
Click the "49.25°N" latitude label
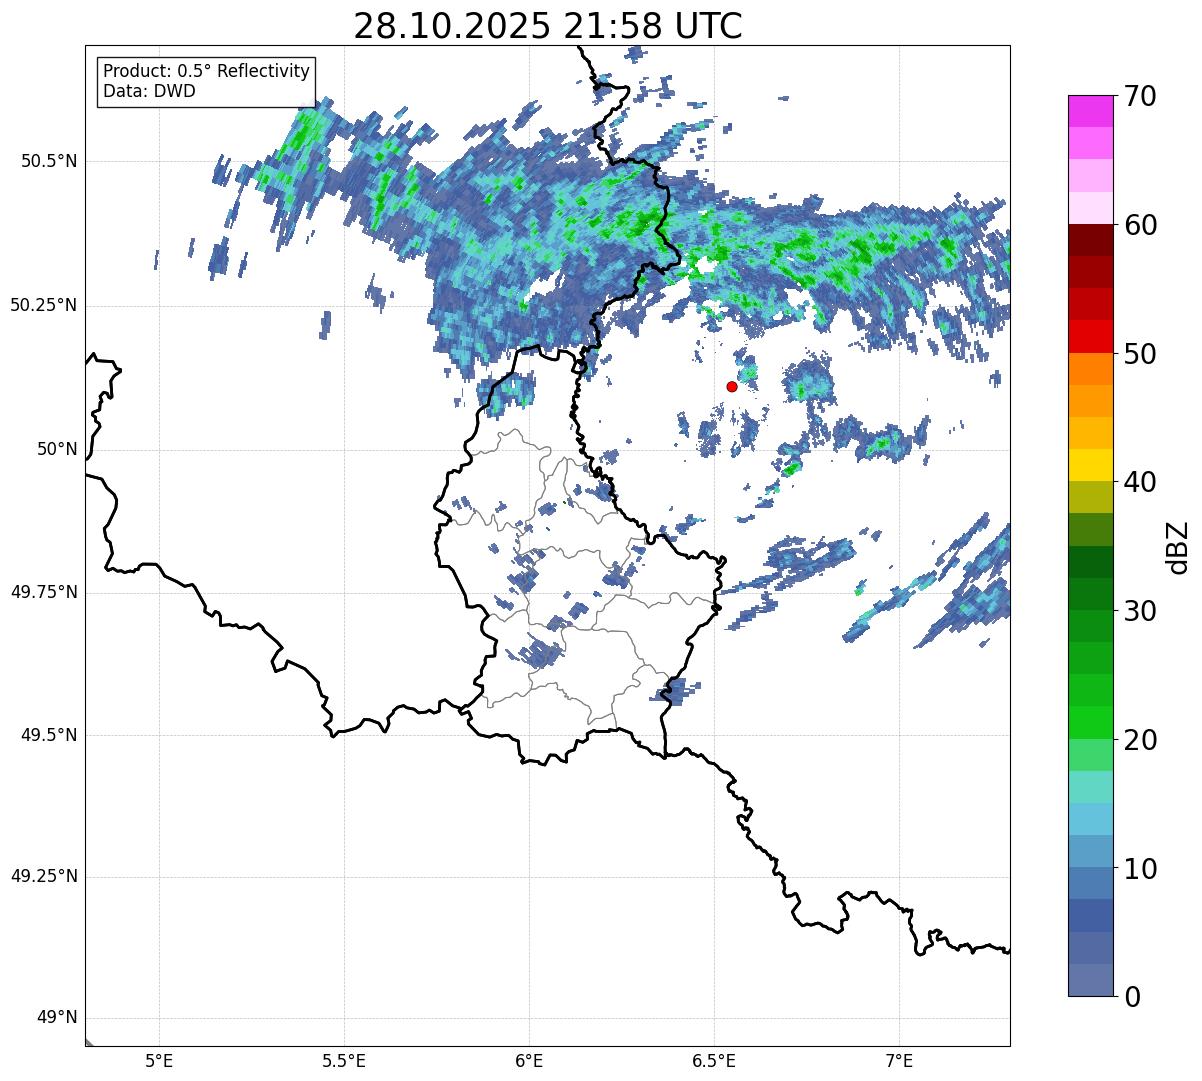tap(44, 877)
